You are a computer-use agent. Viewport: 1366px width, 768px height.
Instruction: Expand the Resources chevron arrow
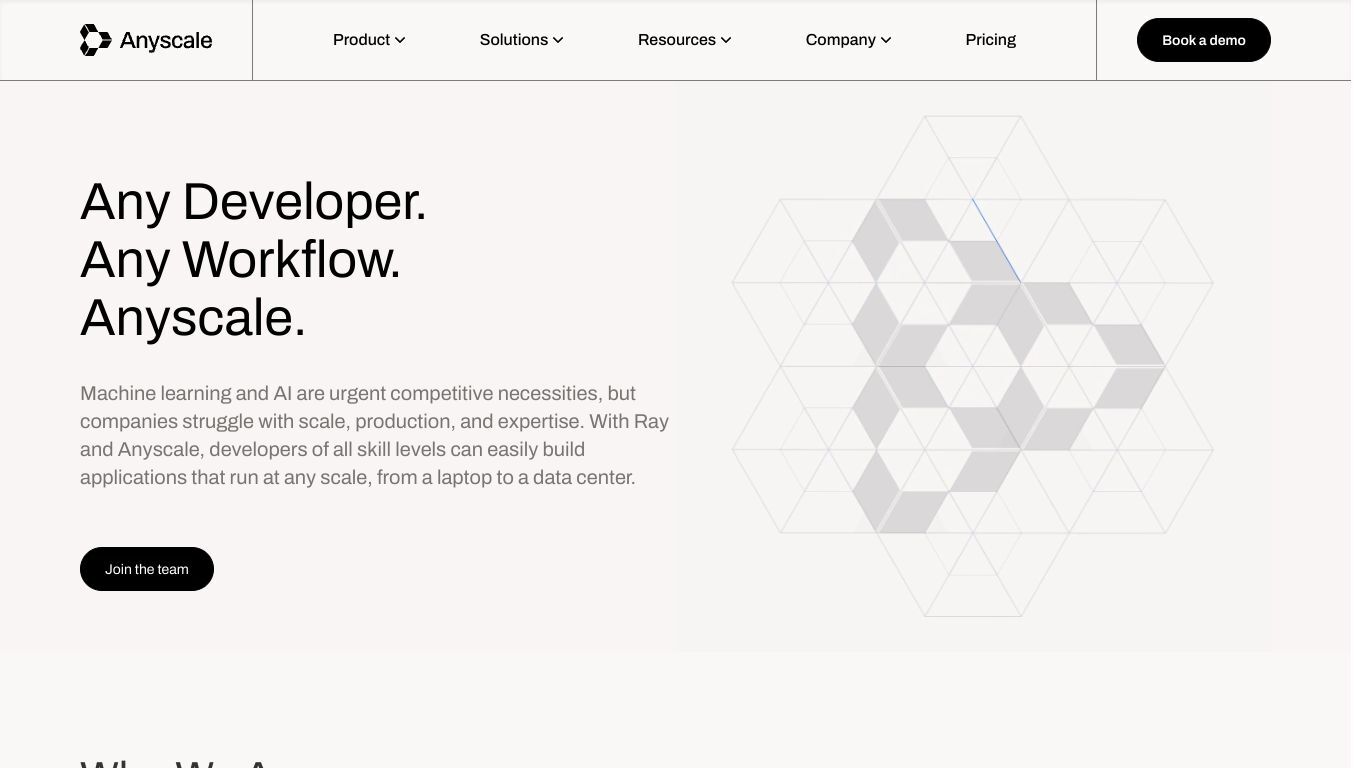tap(726, 40)
